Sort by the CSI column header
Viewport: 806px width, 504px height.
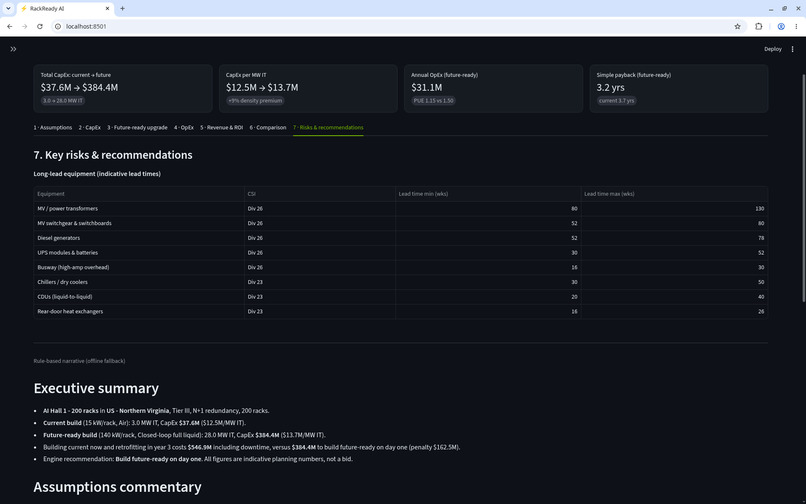click(x=320, y=194)
